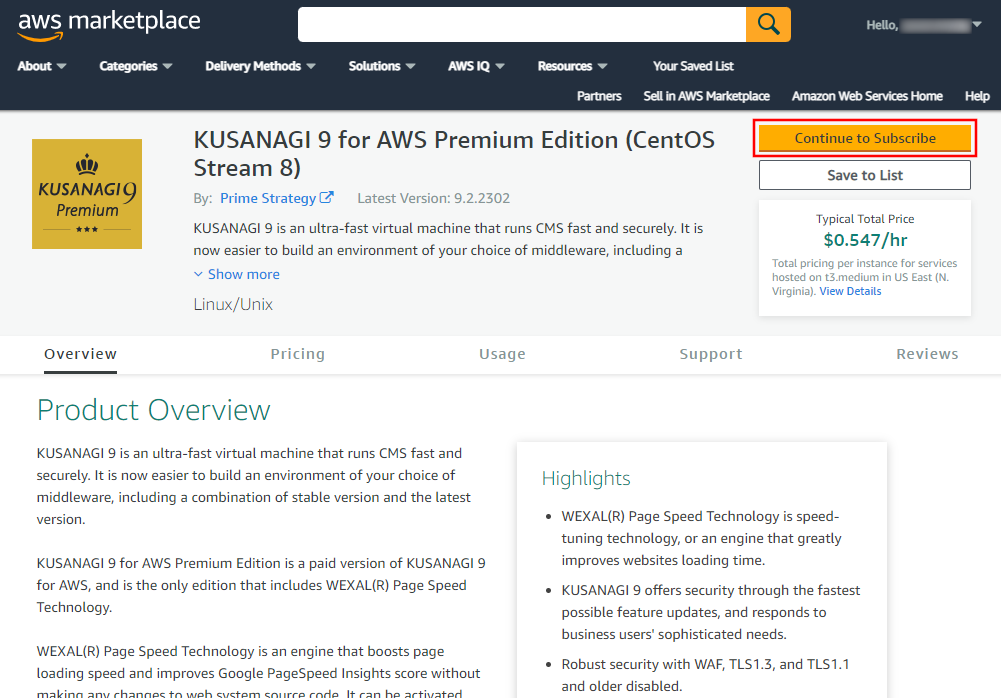This screenshot has width=1001, height=698.
Task: Click the Product Overview heading
Action: tap(154, 410)
